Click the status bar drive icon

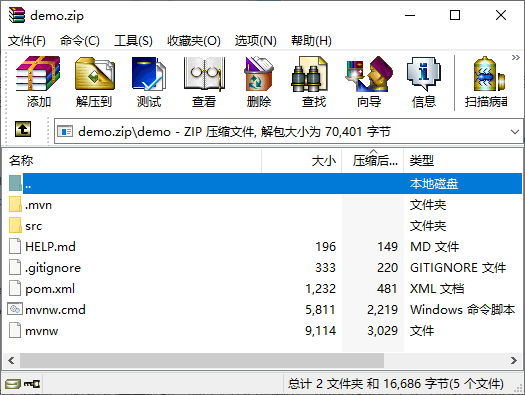pyautogui.click(x=13, y=384)
